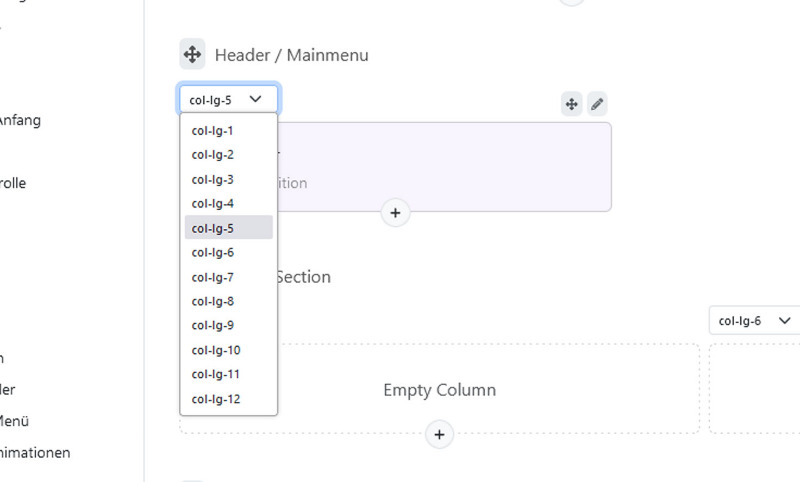800x482 pixels.
Task: Select col-lg-1 from the list
Action: [229, 131]
